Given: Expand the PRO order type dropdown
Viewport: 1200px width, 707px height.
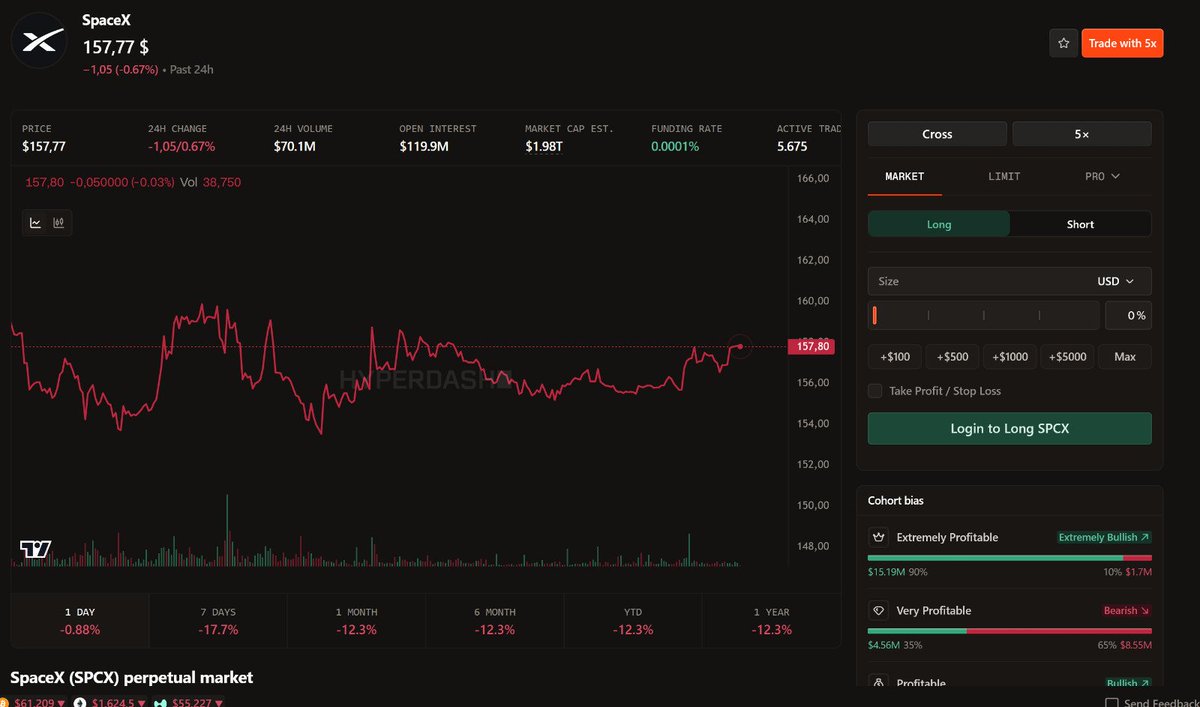Looking at the screenshot, I should [1102, 176].
